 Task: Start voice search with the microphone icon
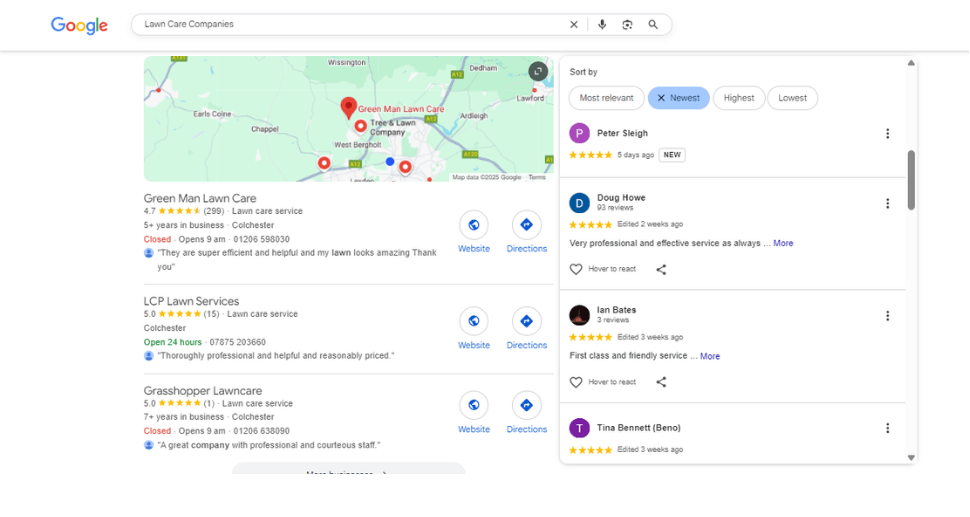point(602,25)
